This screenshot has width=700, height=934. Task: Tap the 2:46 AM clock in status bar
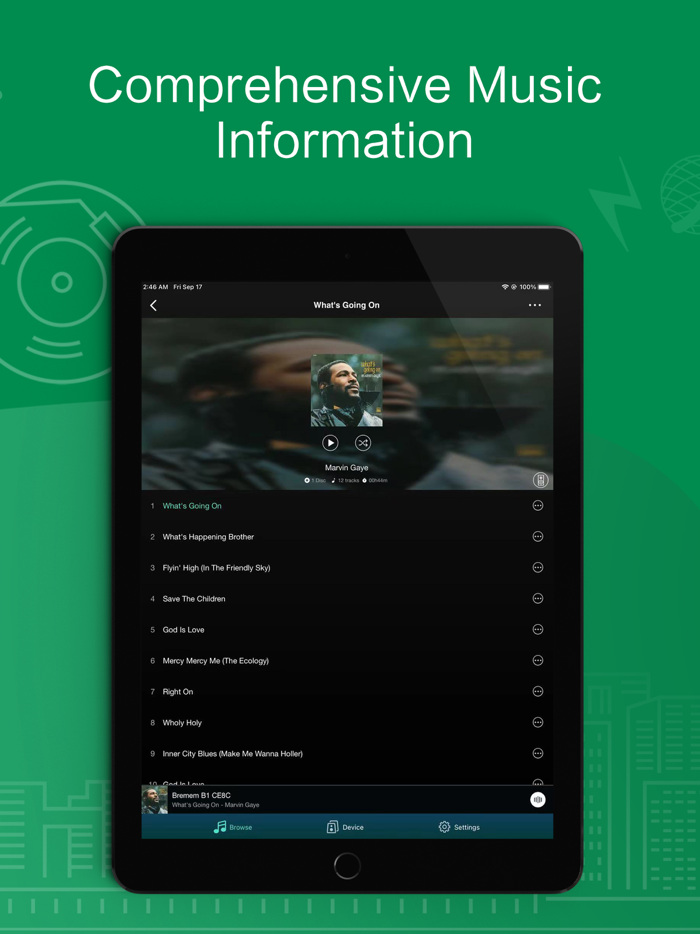155,287
